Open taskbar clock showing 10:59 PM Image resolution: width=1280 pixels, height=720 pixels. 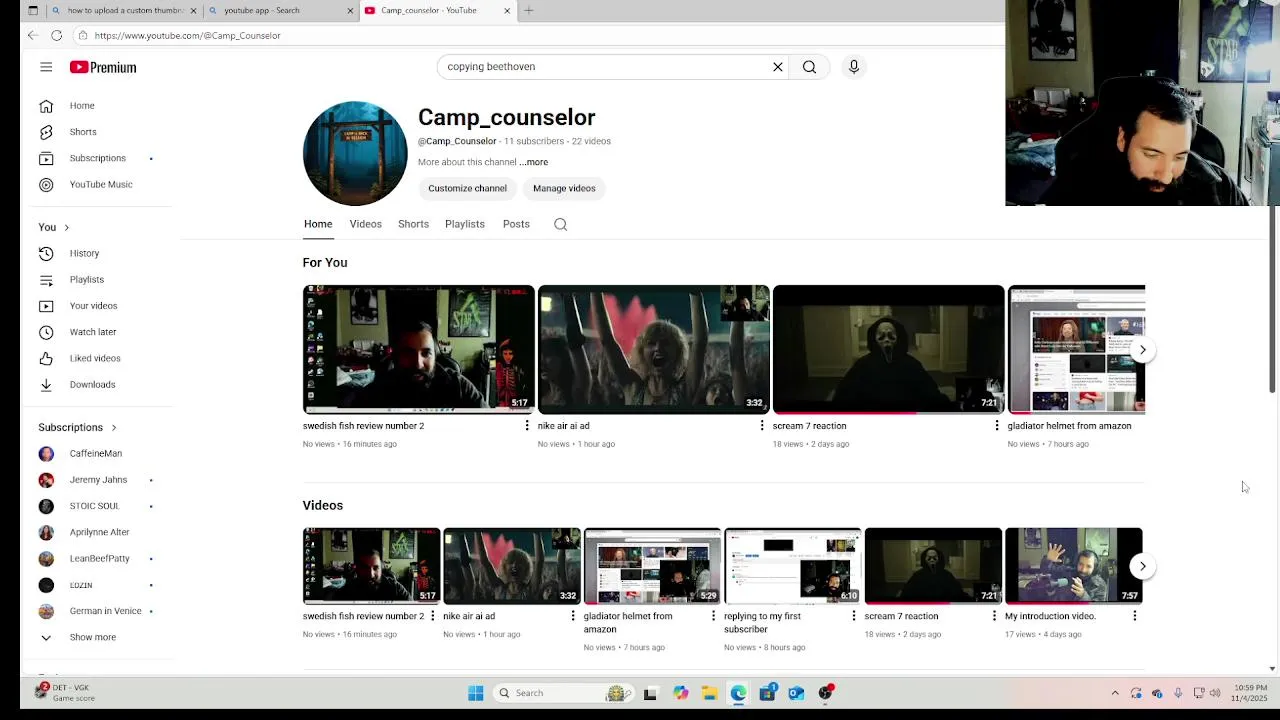coord(1250,693)
